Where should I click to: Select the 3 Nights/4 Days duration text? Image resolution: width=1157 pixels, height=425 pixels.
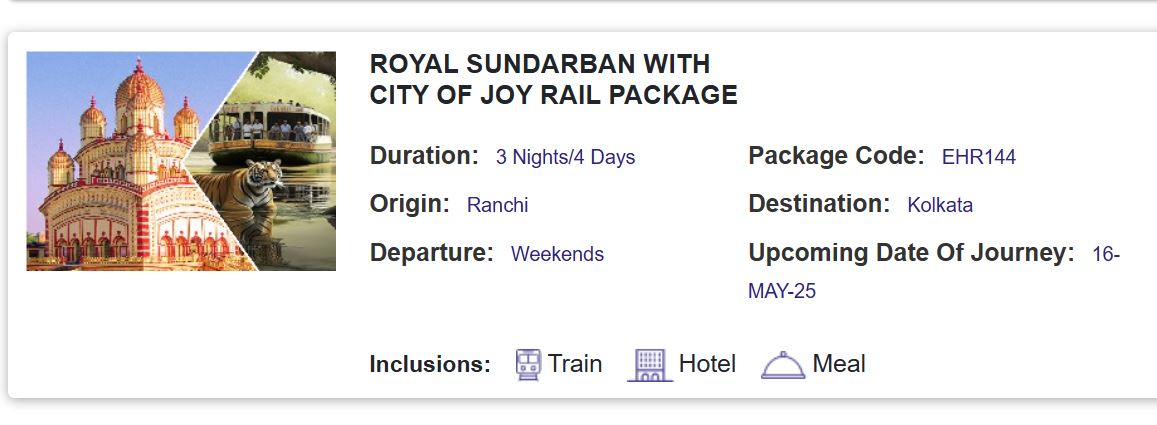click(x=565, y=157)
